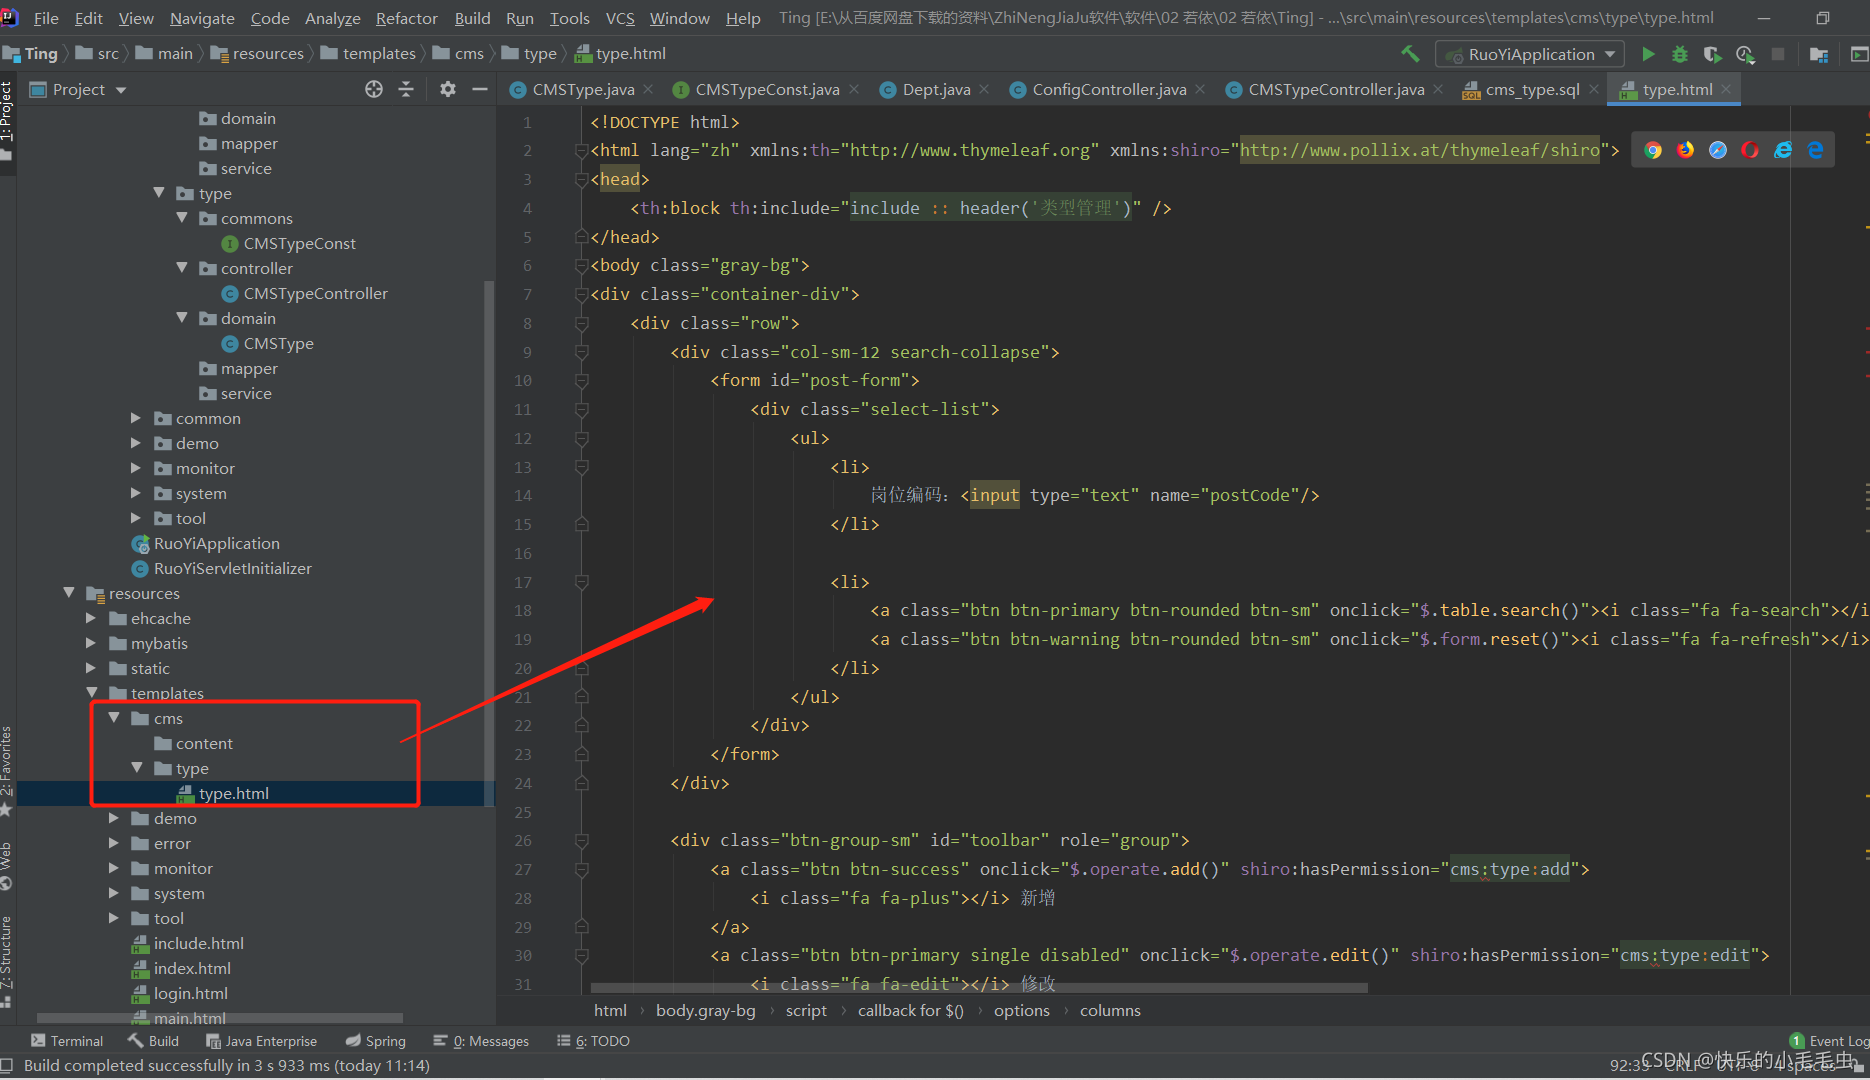The image size is (1870, 1080).
Task: Click body.gray-bg in the breadcrumb bar
Action: point(705,1010)
